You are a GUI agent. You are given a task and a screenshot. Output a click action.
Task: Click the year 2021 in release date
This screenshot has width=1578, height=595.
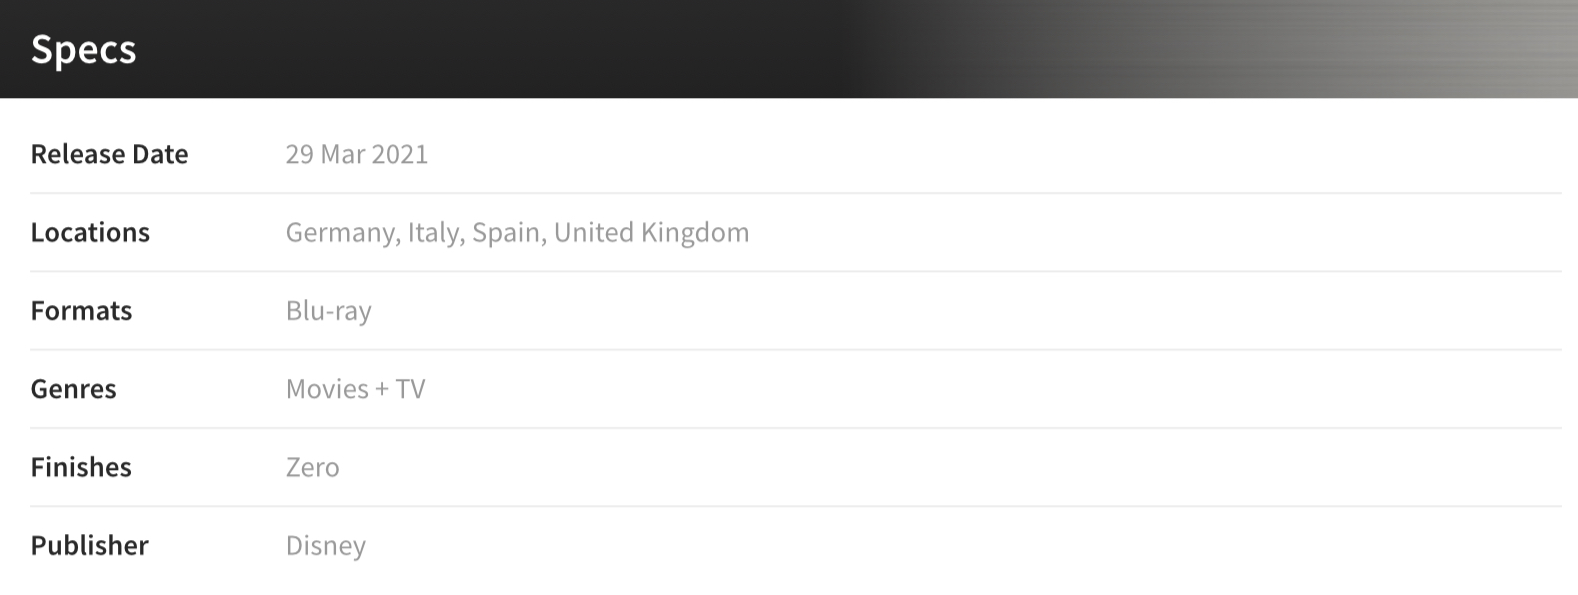pos(400,154)
